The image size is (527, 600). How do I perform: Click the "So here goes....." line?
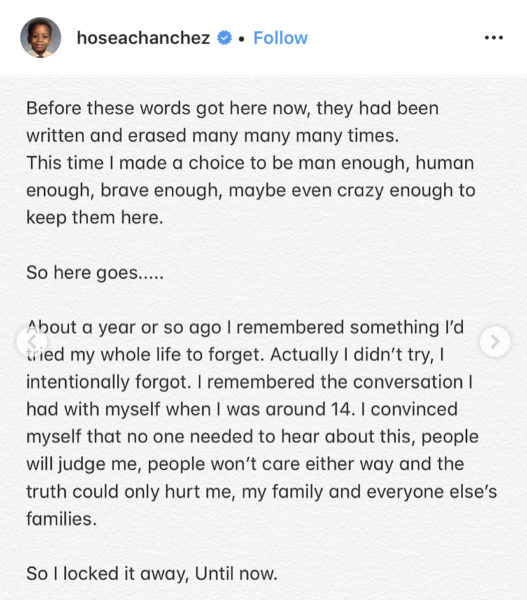coord(95,273)
